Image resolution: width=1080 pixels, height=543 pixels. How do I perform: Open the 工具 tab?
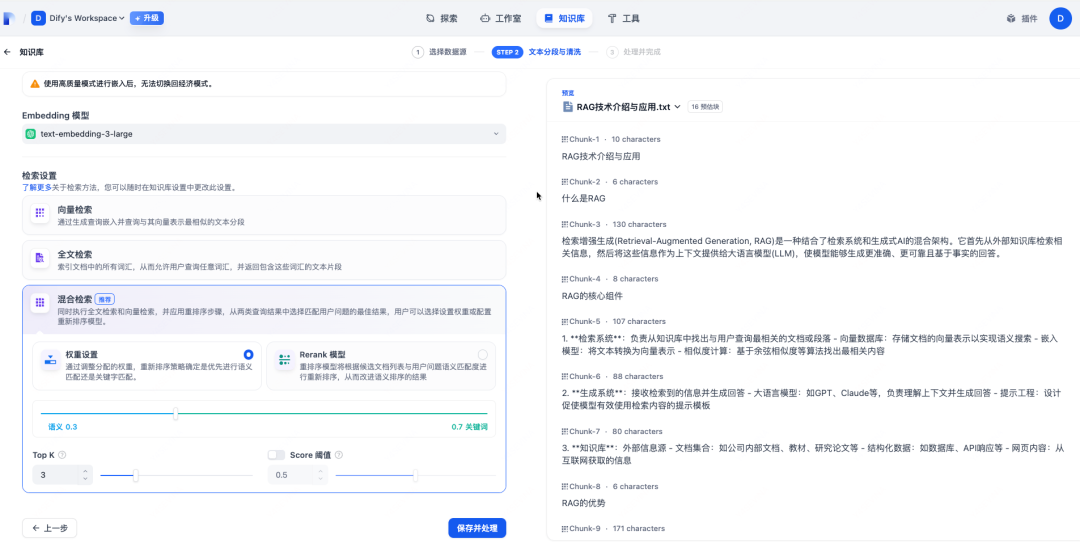(623, 19)
